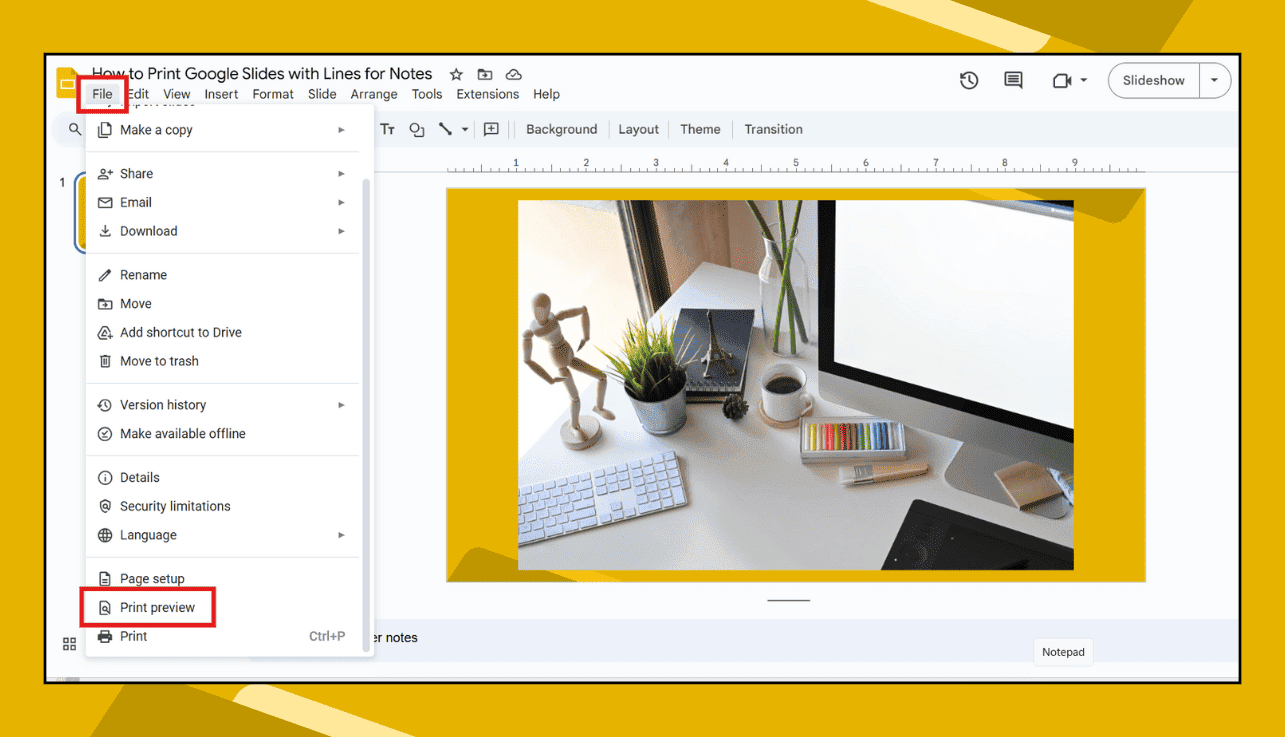Click the Transition button
1285x737 pixels.
tap(773, 129)
